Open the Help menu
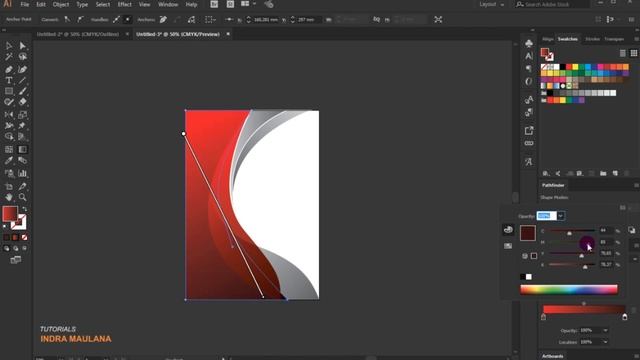Image resolution: width=640 pixels, height=360 pixels. coord(191,4)
